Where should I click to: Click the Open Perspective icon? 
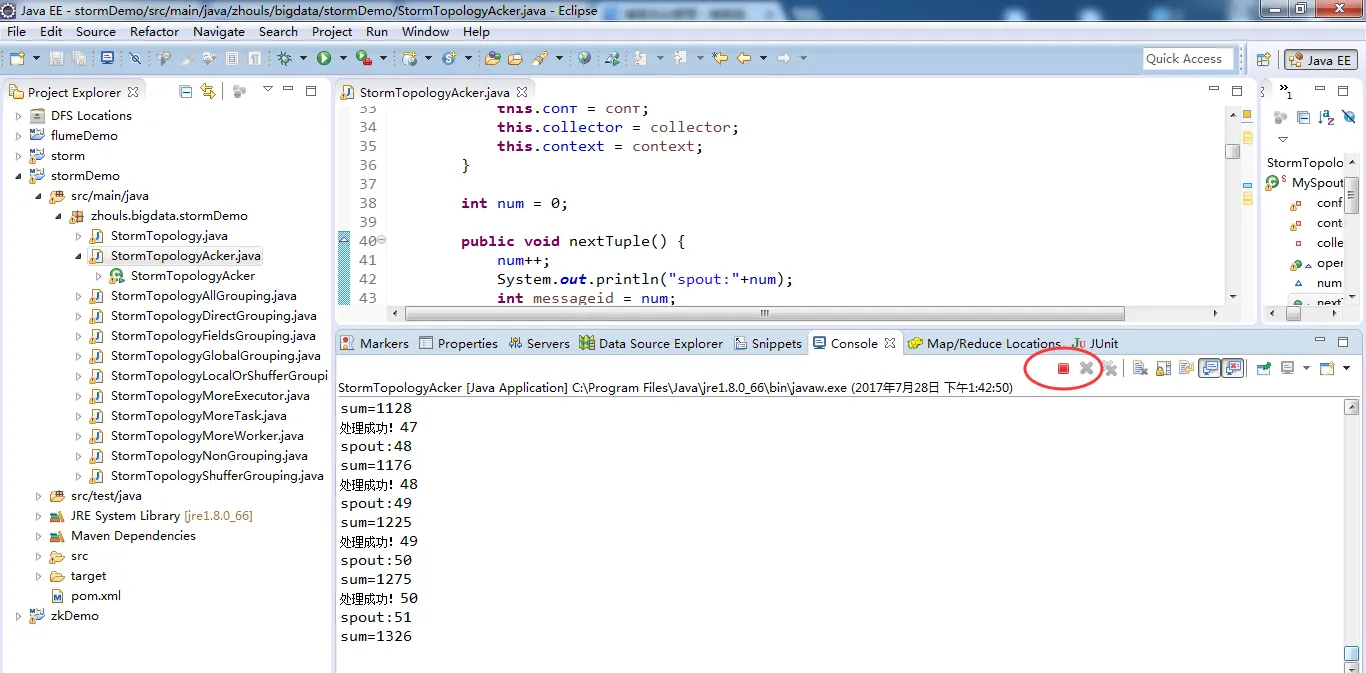pyautogui.click(x=1264, y=59)
